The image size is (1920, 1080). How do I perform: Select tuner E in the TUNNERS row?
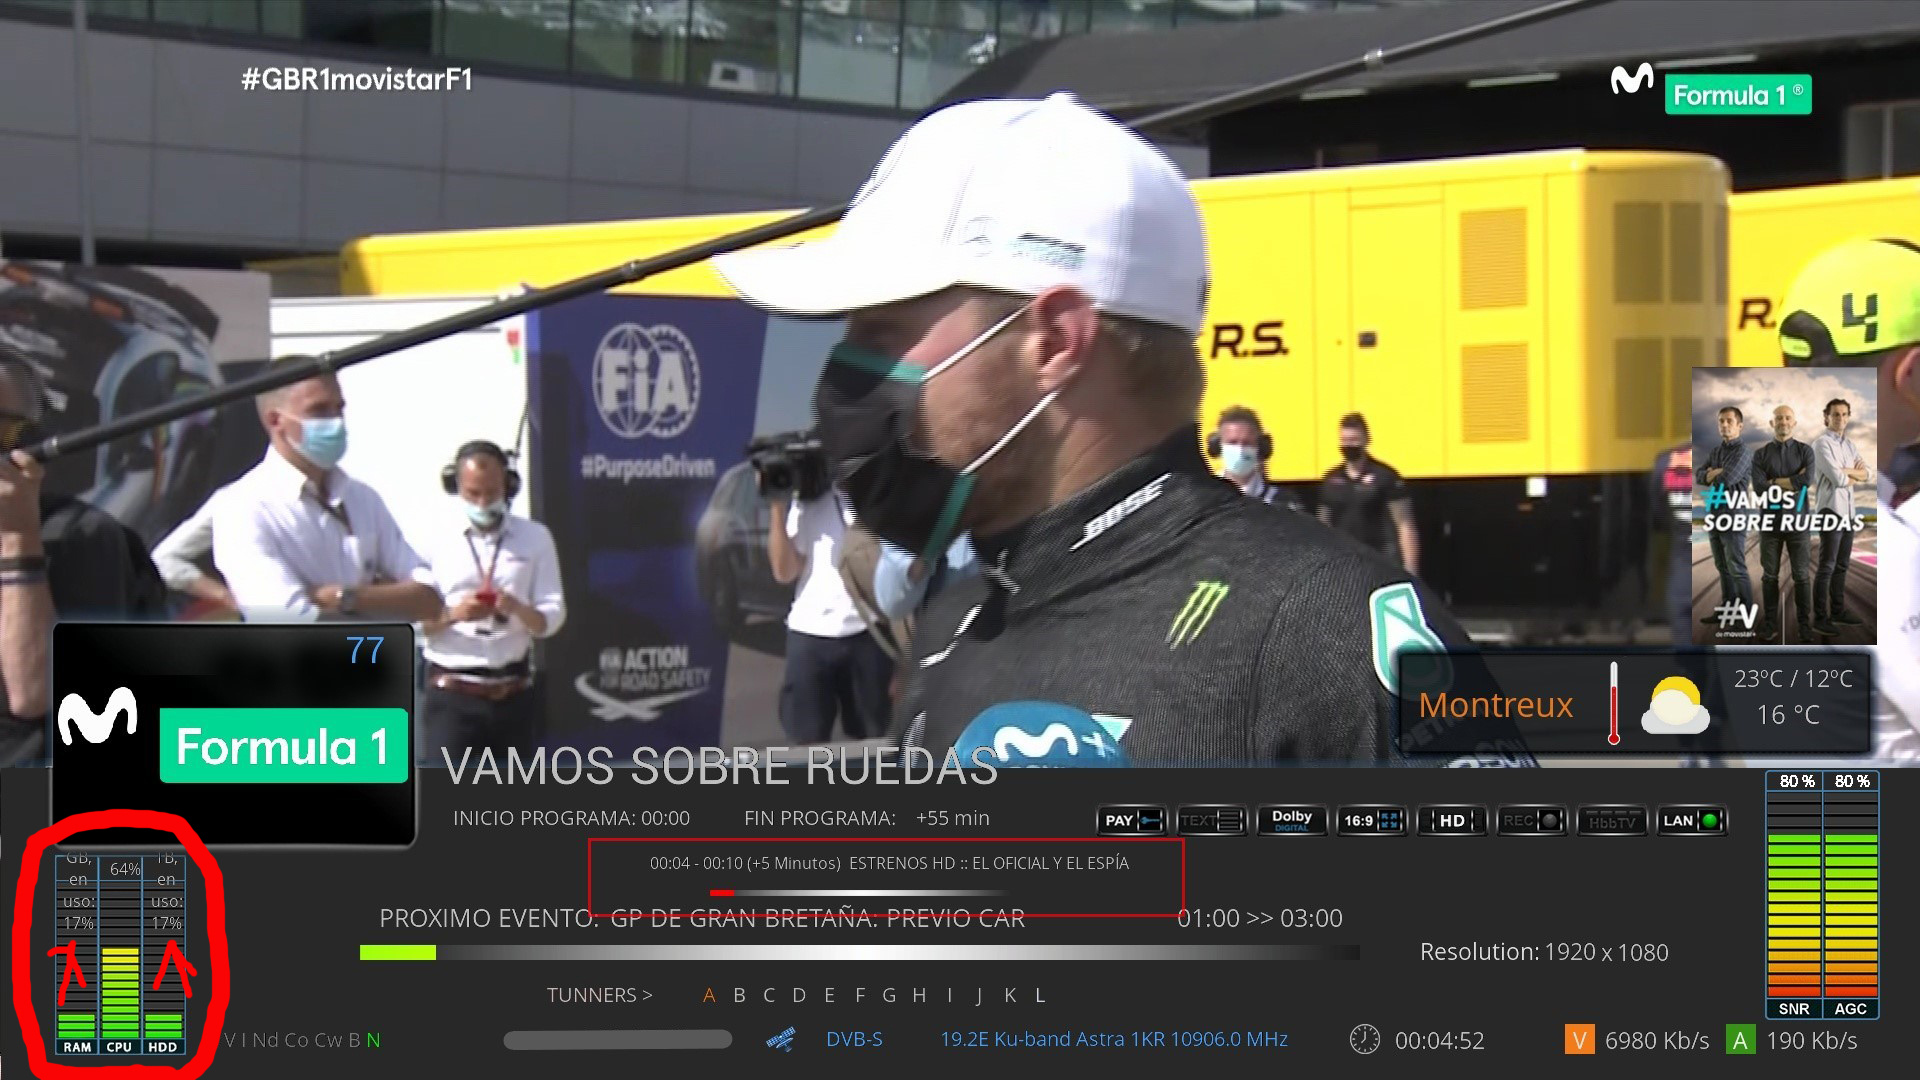click(x=830, y=995)
